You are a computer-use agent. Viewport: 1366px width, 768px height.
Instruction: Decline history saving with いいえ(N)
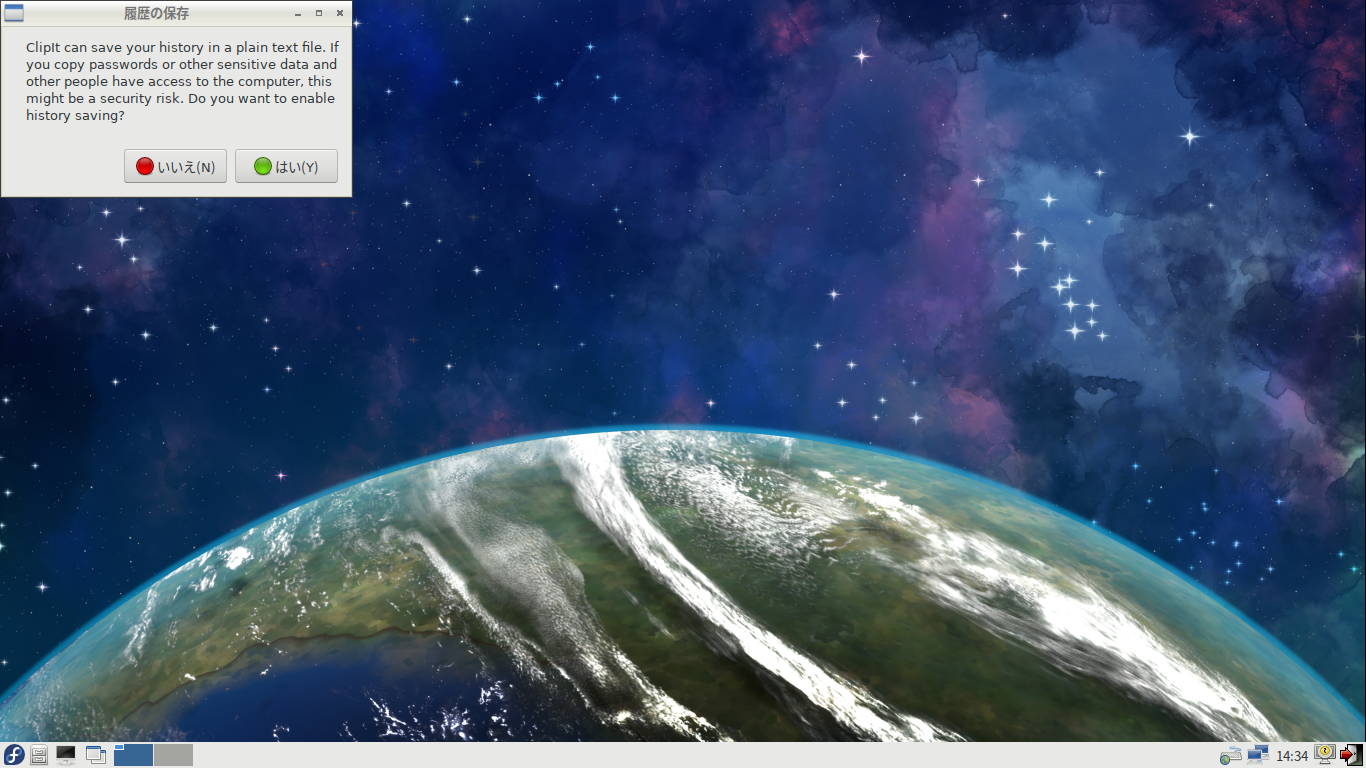click(176, 166)
